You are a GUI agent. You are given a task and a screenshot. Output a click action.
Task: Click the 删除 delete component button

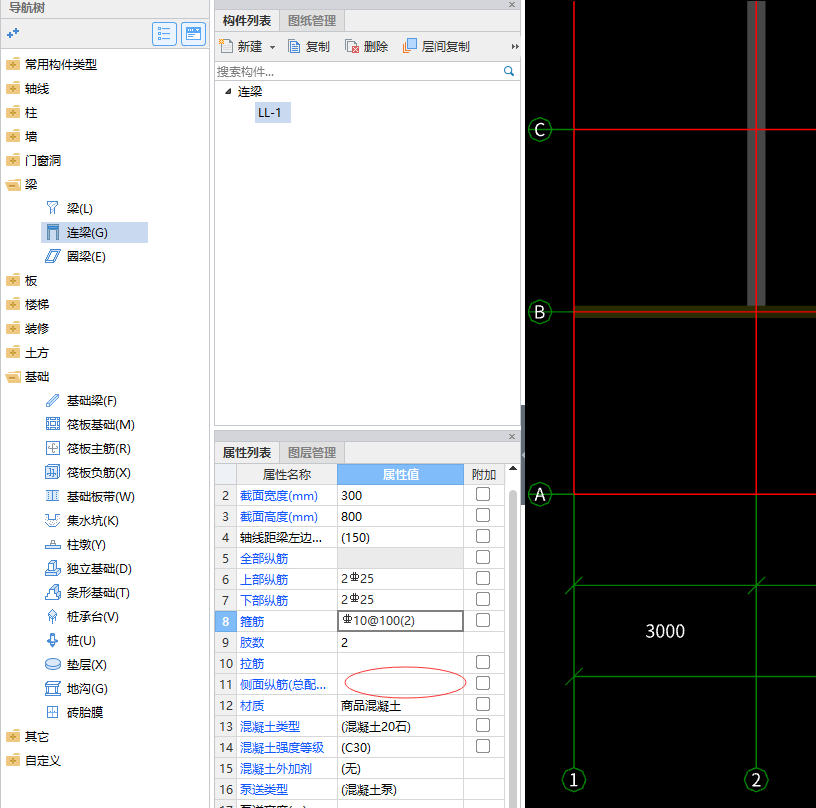(366, 46)
